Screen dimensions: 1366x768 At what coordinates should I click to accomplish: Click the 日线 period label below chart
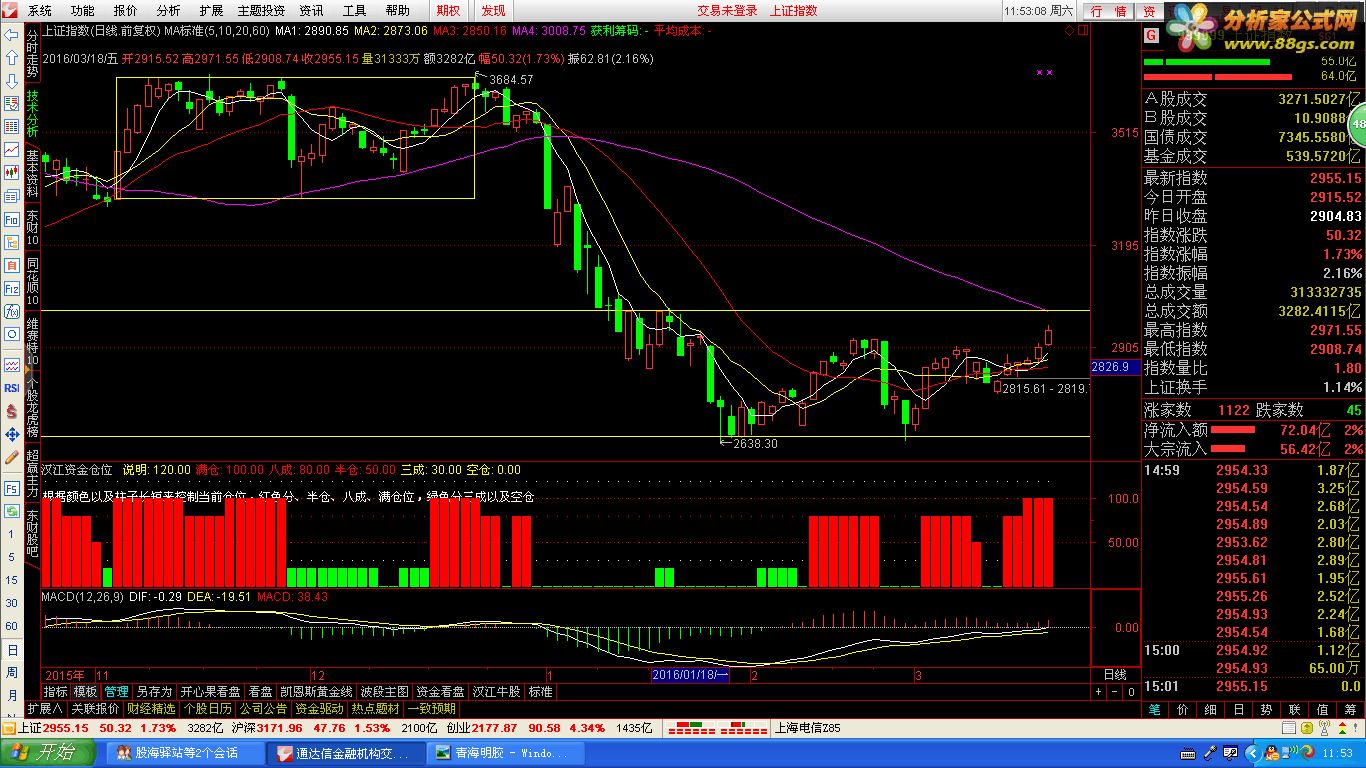pos(1114,675)
